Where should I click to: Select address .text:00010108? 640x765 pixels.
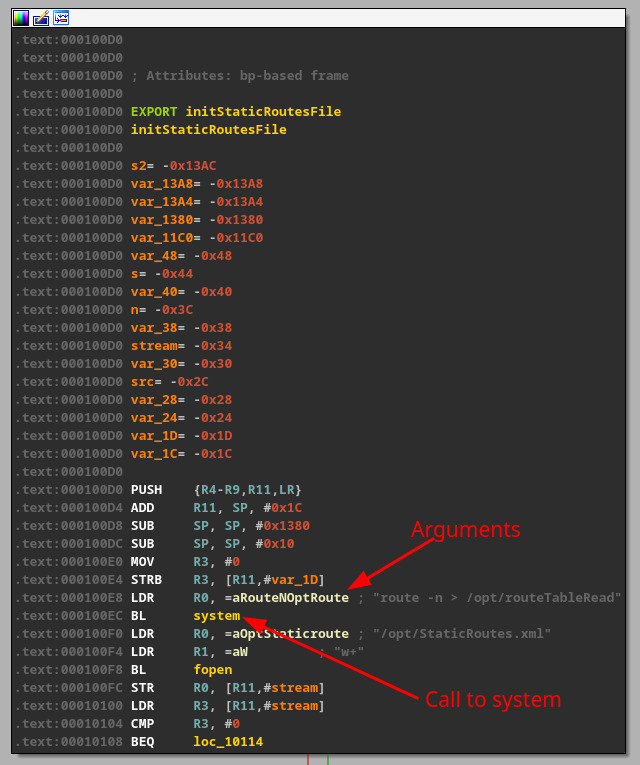69,742
